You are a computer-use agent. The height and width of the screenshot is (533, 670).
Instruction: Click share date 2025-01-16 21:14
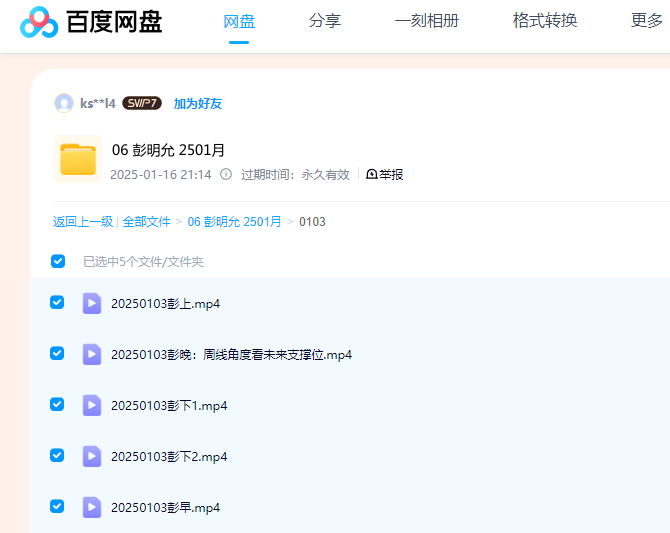(x=161, y=174)
